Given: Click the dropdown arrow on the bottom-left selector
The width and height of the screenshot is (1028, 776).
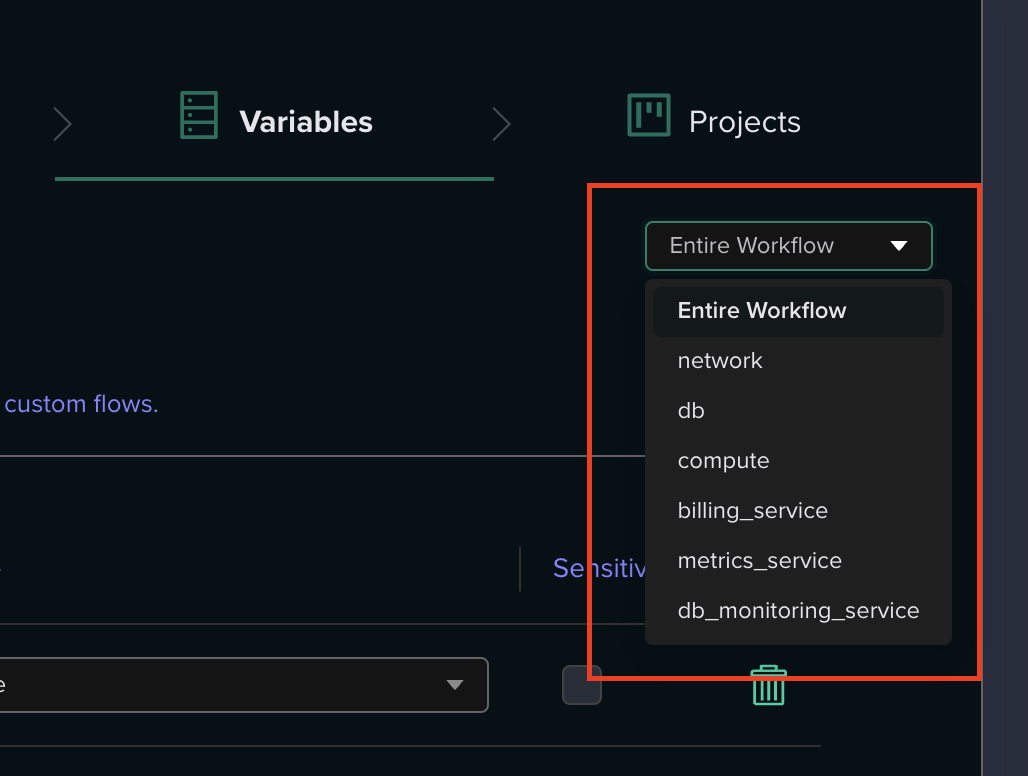Looking at the screenshot, I should tap(456, 685).
